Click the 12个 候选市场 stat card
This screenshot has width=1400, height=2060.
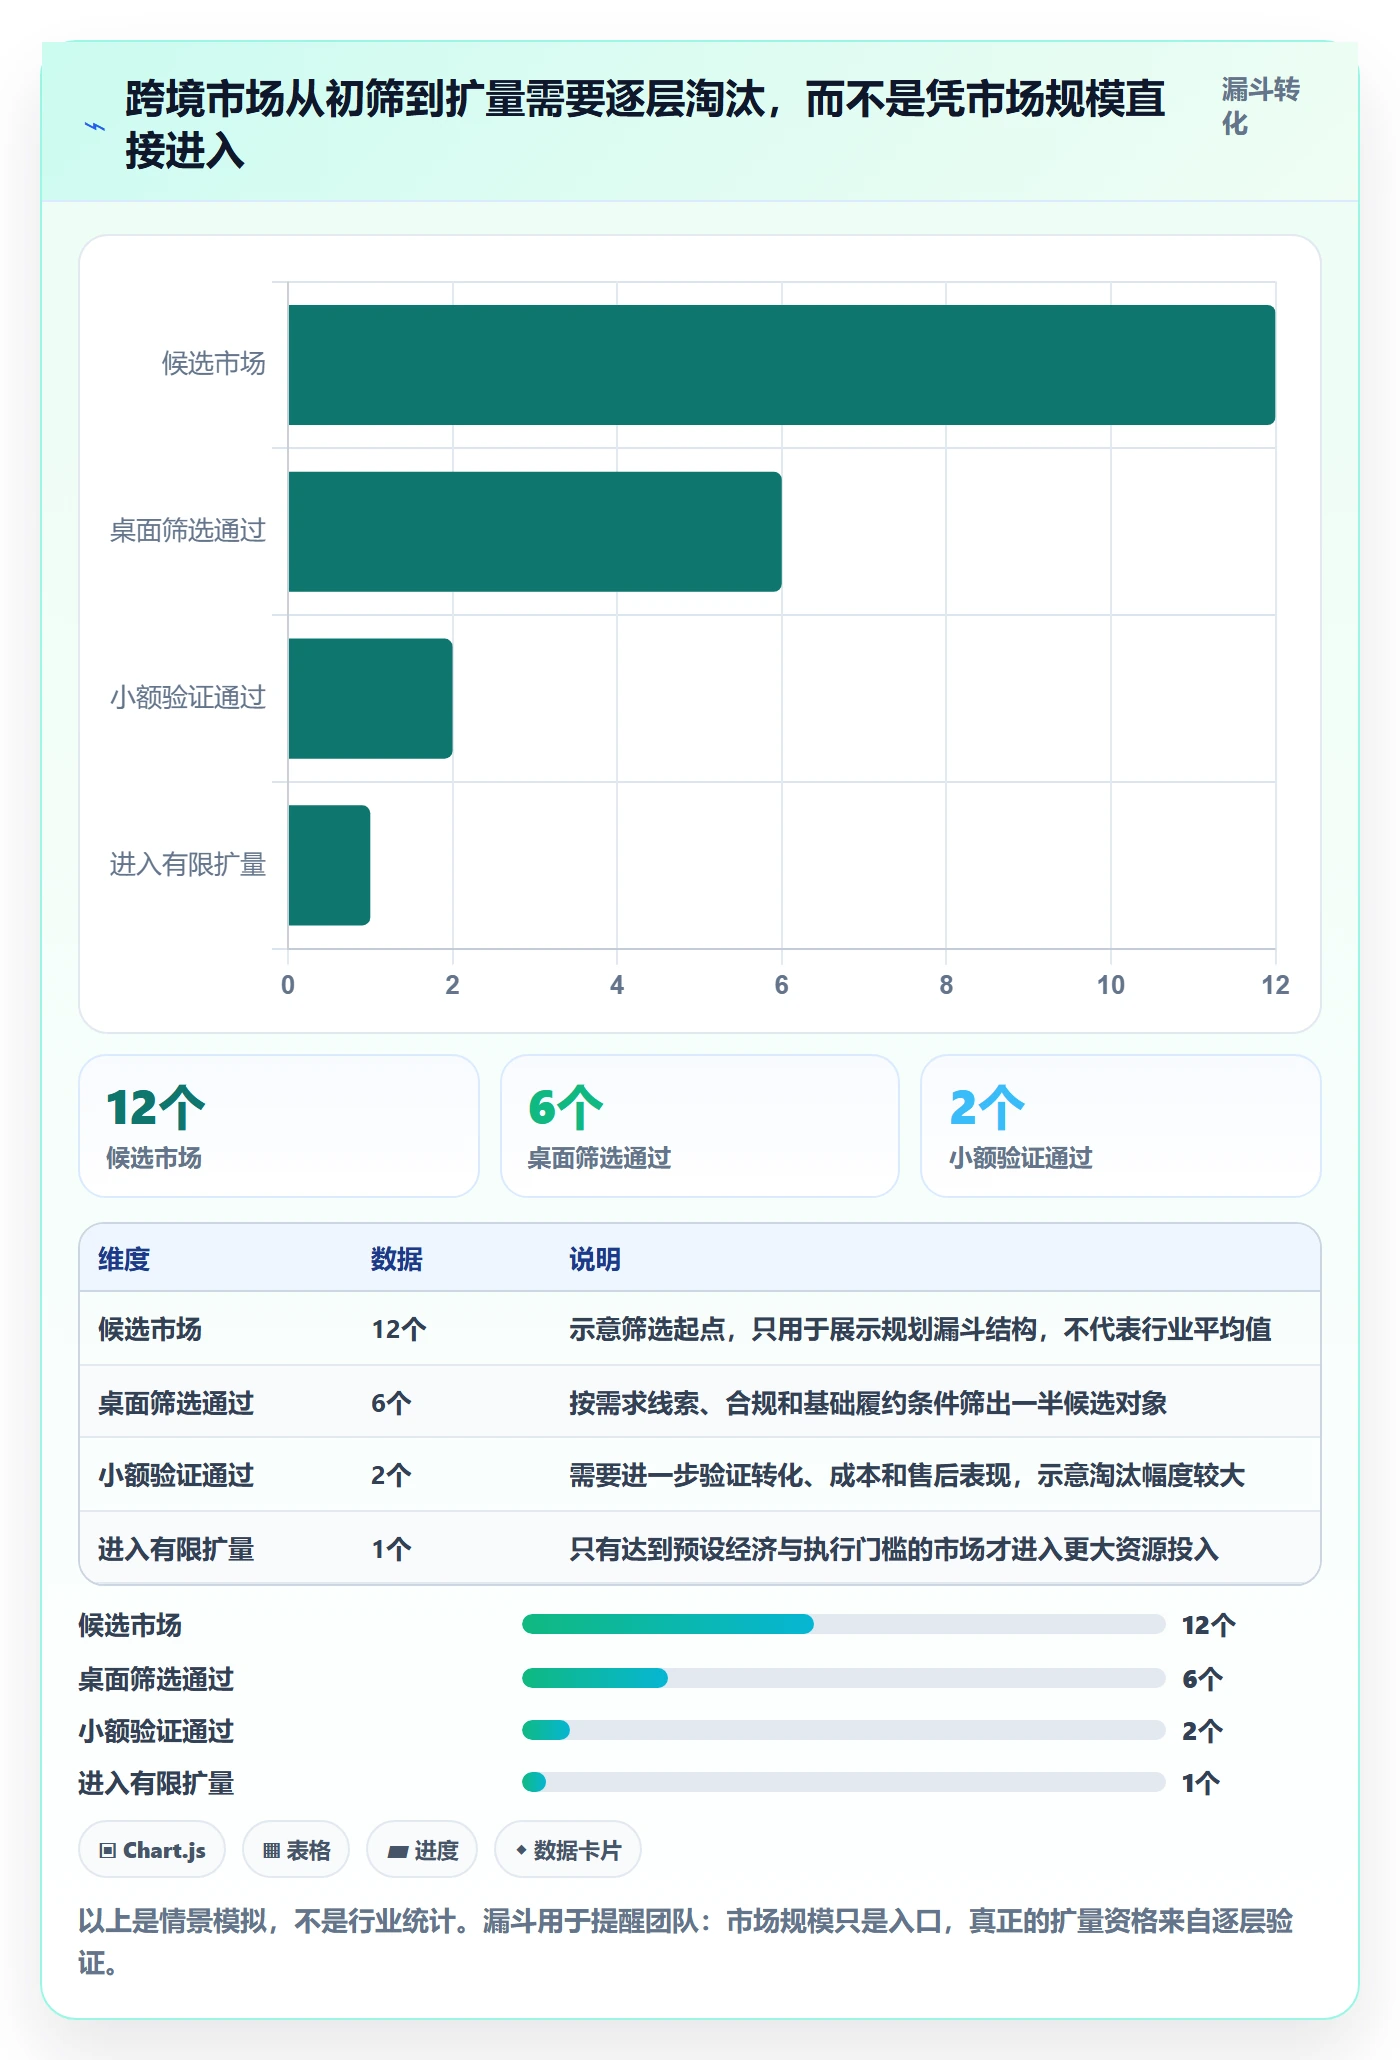click(x=279, y=1126)
